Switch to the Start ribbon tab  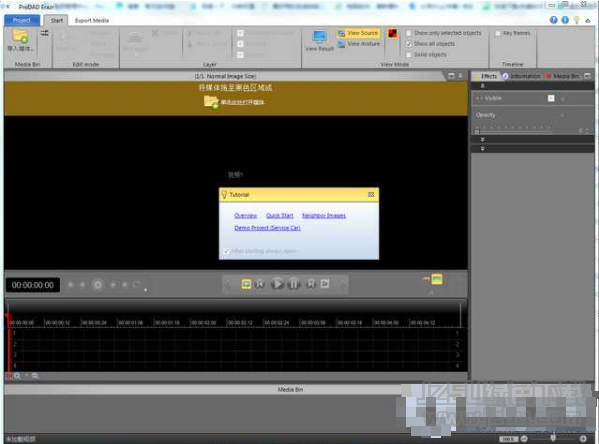57,20
